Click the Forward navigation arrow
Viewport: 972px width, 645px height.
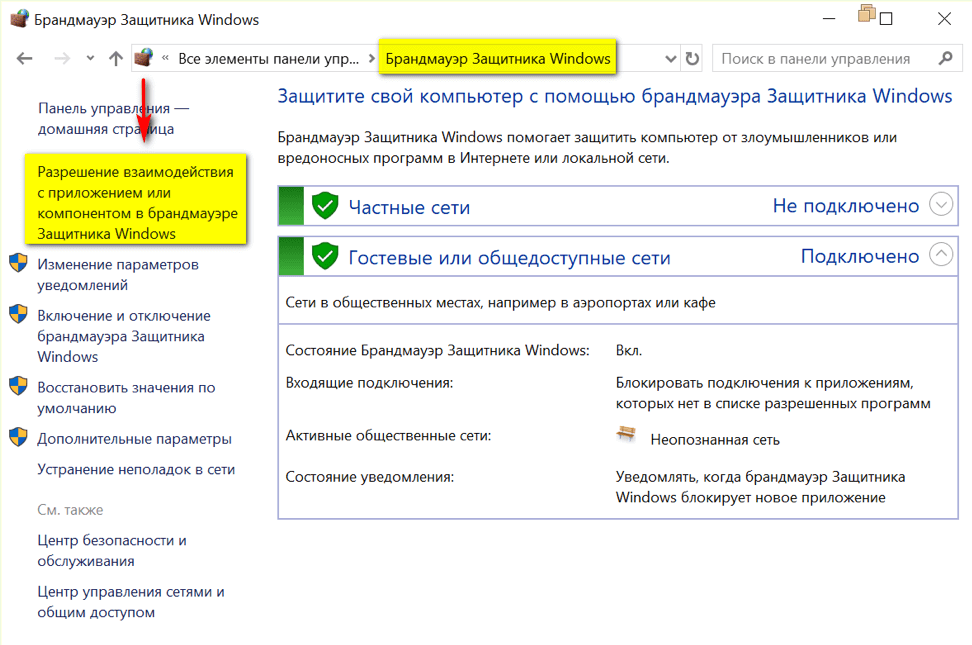(x=61, y=59)
